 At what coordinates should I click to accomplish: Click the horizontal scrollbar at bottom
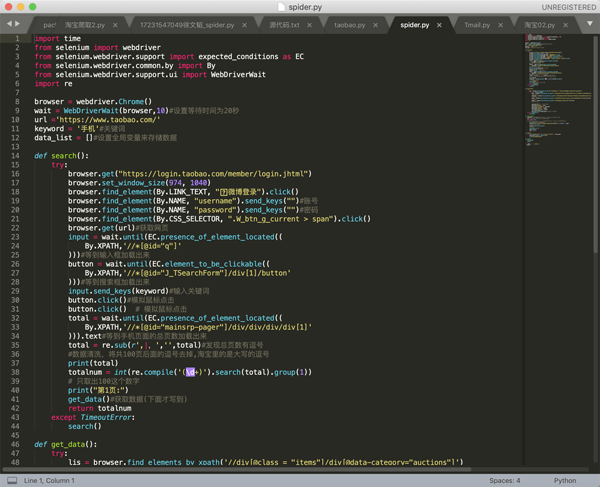pyautogui.click(x=236, y=469)
